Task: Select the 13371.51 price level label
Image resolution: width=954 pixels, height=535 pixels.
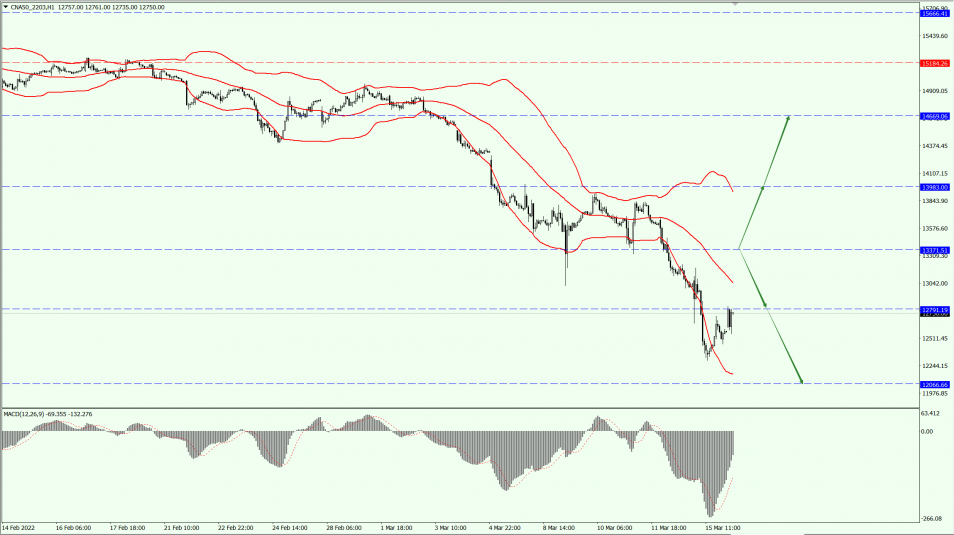Action: (x=934, y=250)
